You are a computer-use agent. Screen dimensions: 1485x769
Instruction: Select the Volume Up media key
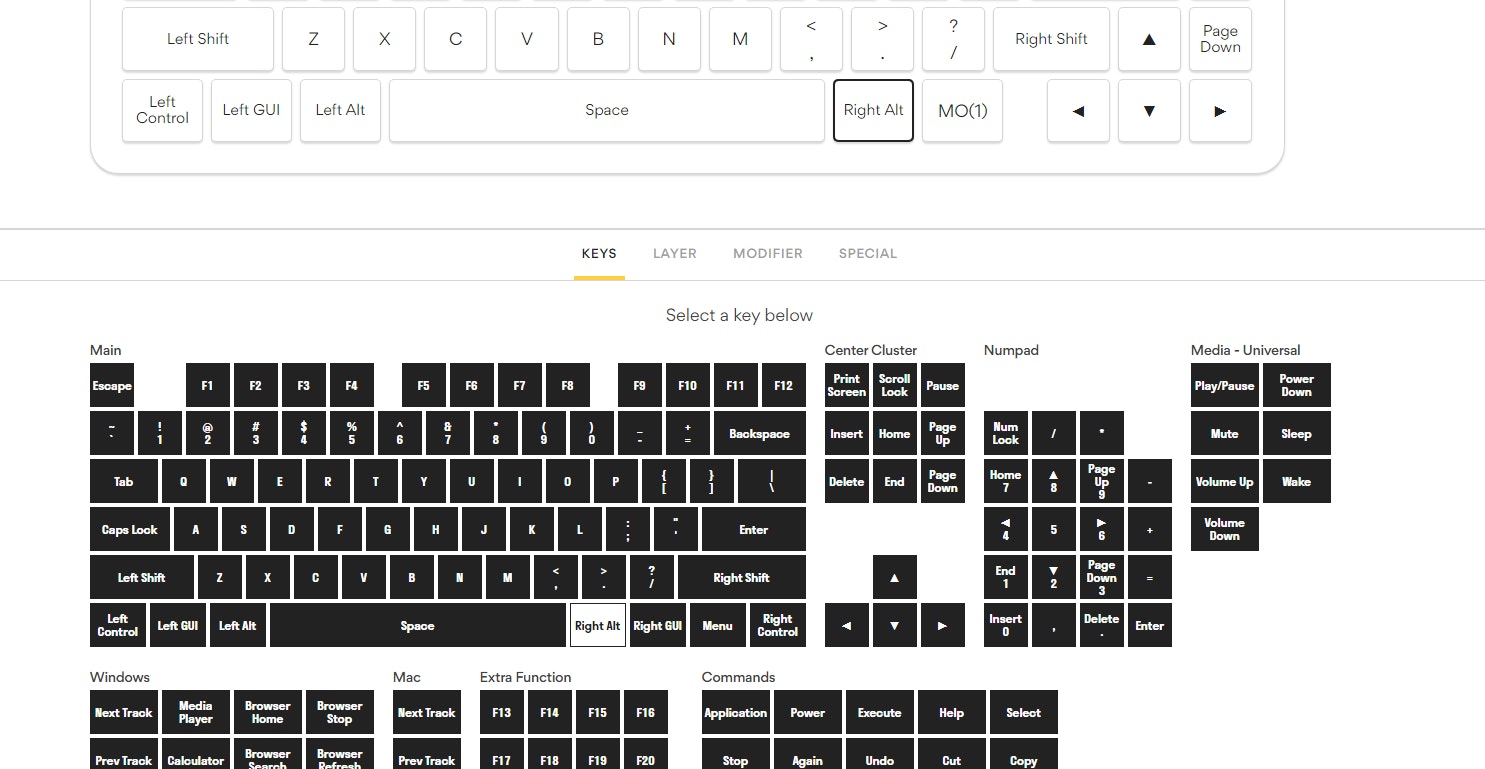(1224, 482)
